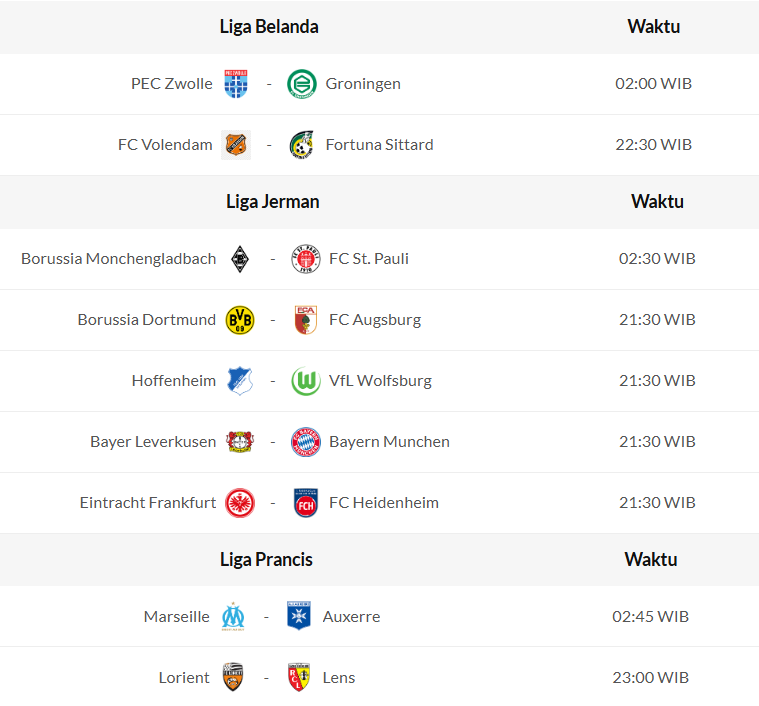Click the 23:00 WIB Lorient match time
The image size is (759, 706).
click(651, 678)
